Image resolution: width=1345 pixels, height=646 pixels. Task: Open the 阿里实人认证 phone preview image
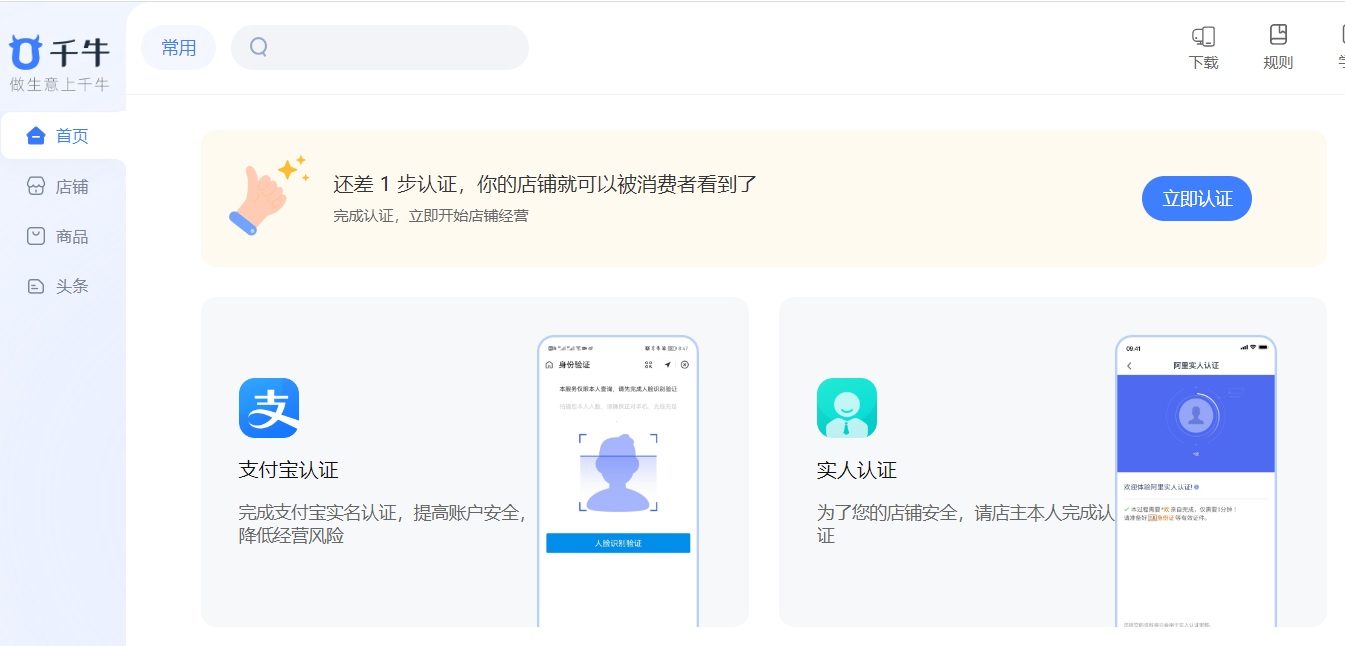[1196, 480]
